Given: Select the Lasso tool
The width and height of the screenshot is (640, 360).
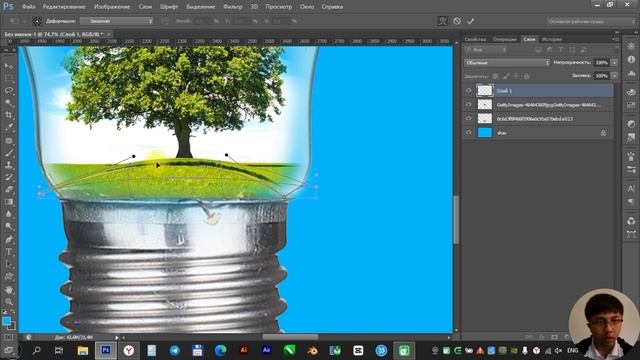Looking at the screenshot, I should coord(9,90).
